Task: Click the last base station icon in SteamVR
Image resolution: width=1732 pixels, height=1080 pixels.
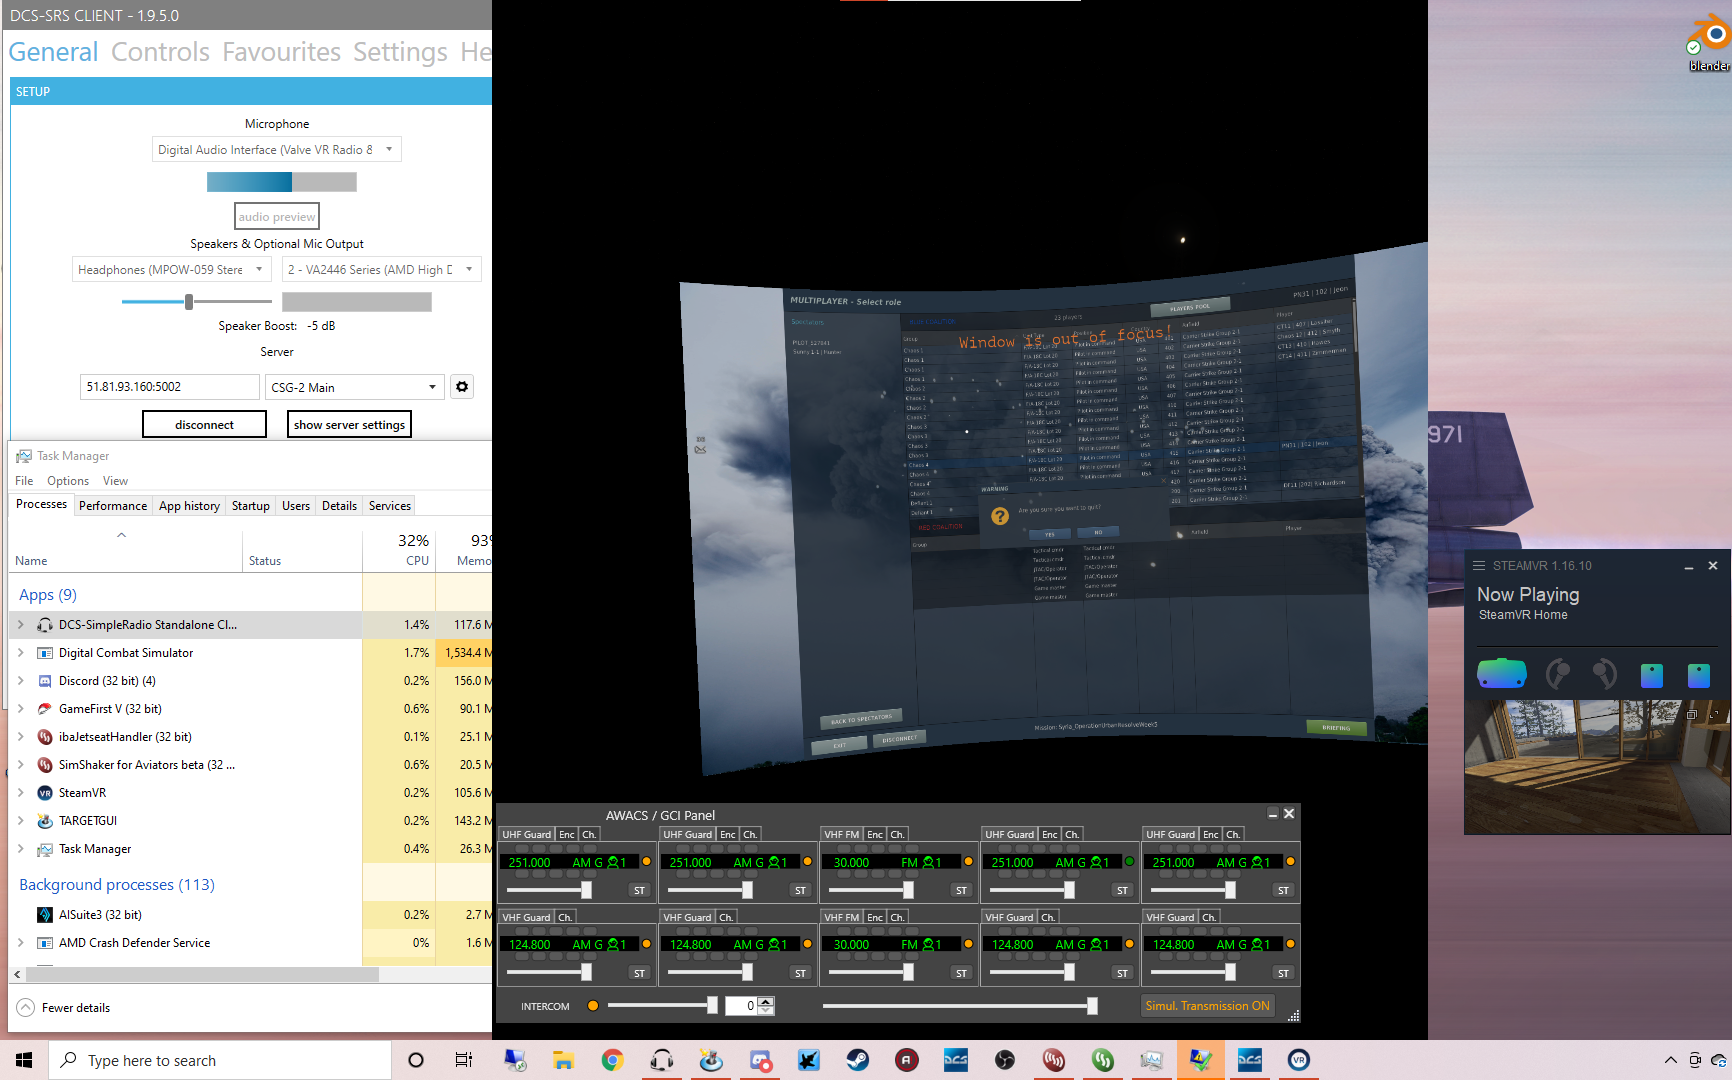Action: point(1699,676)
